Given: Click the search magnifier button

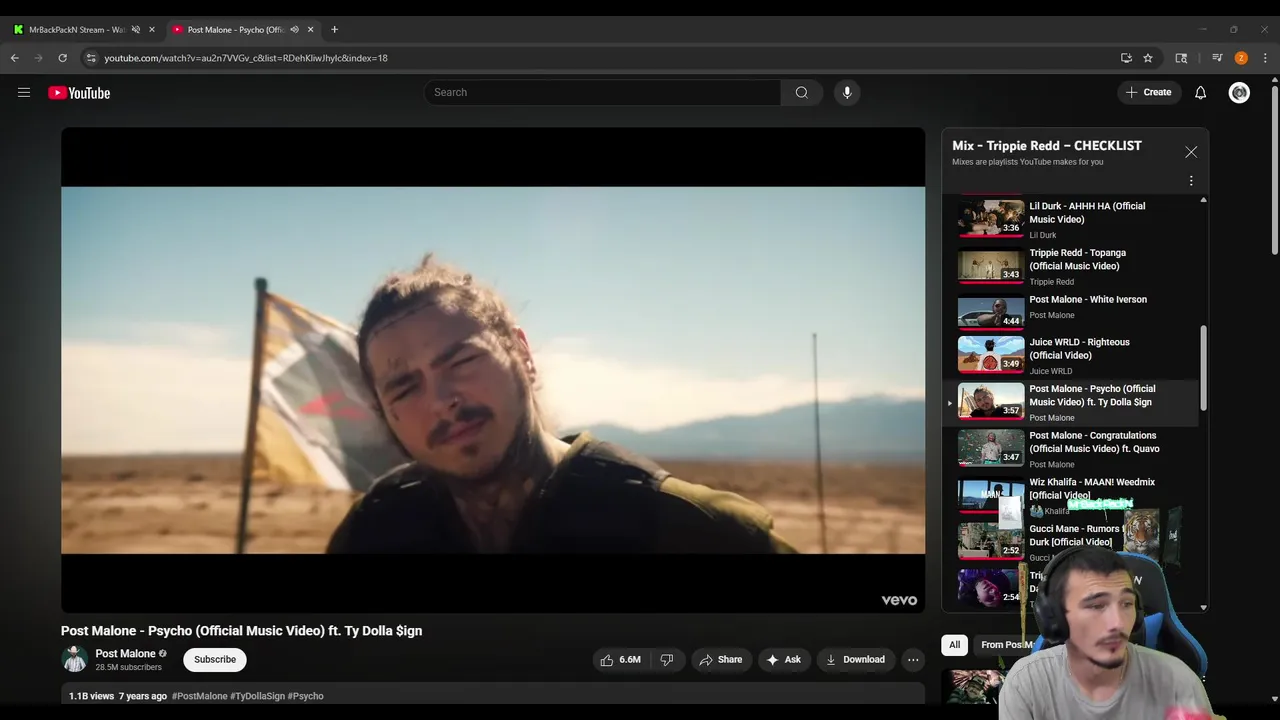Looking at the screenshot, I should pos(801,92).
